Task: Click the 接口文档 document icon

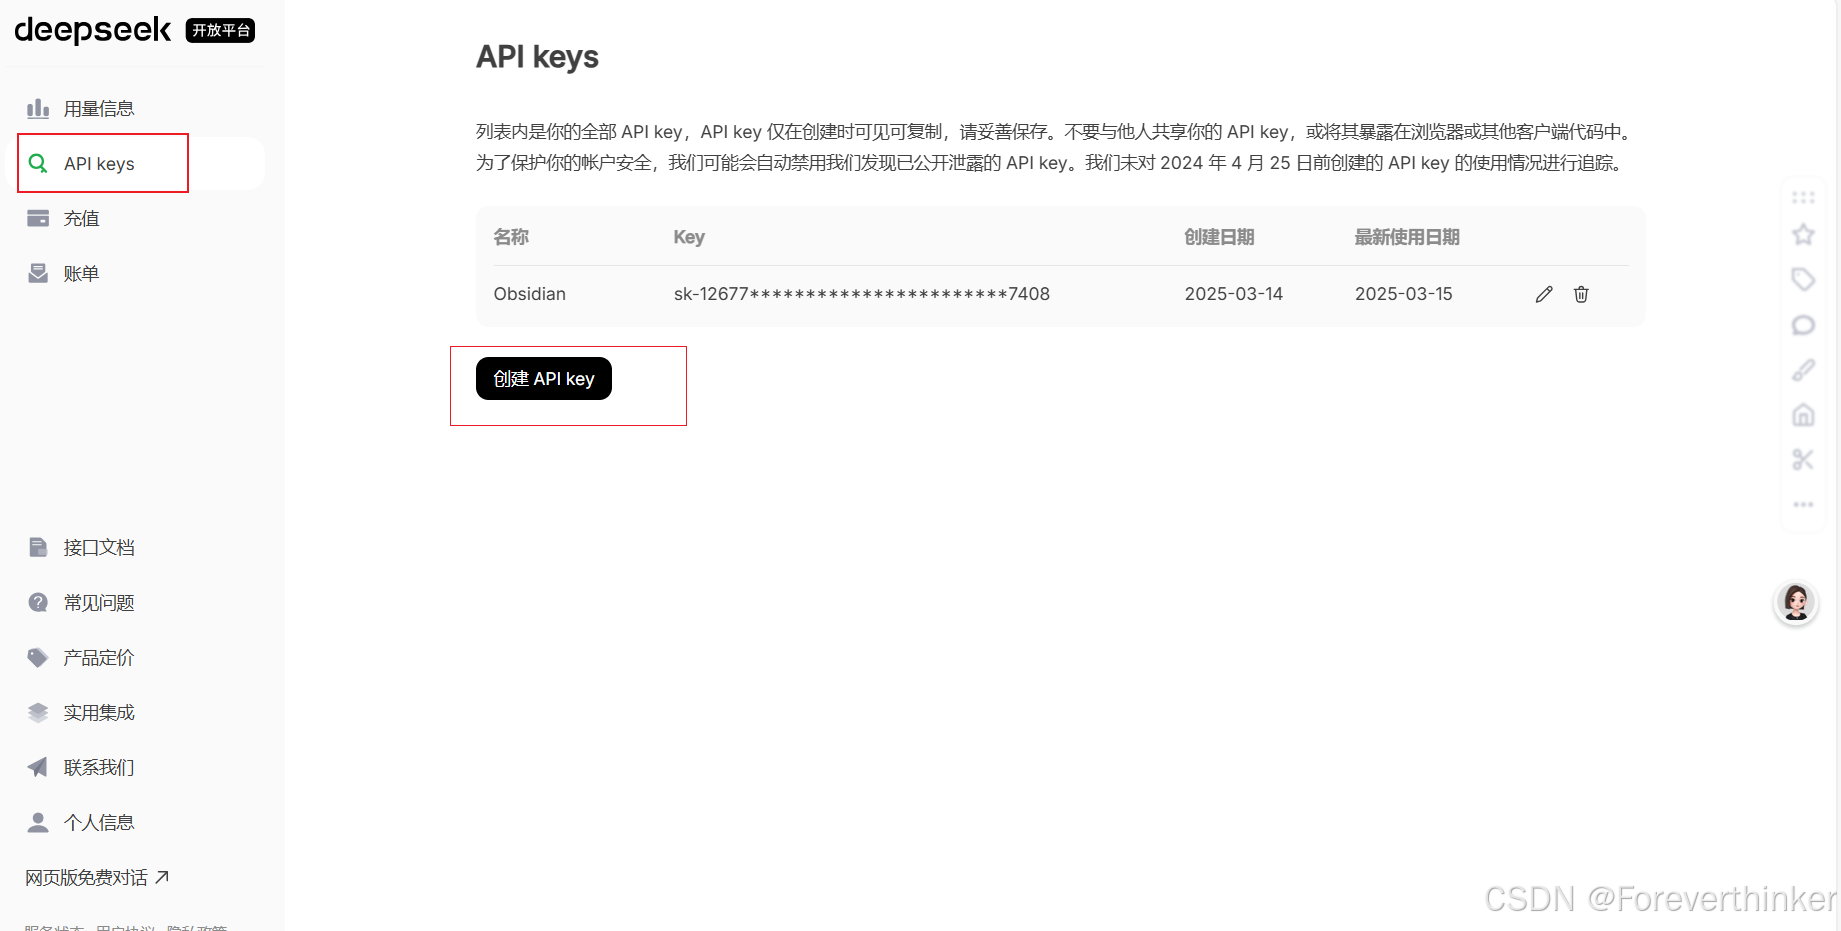Action: click(x=38, y=547)
